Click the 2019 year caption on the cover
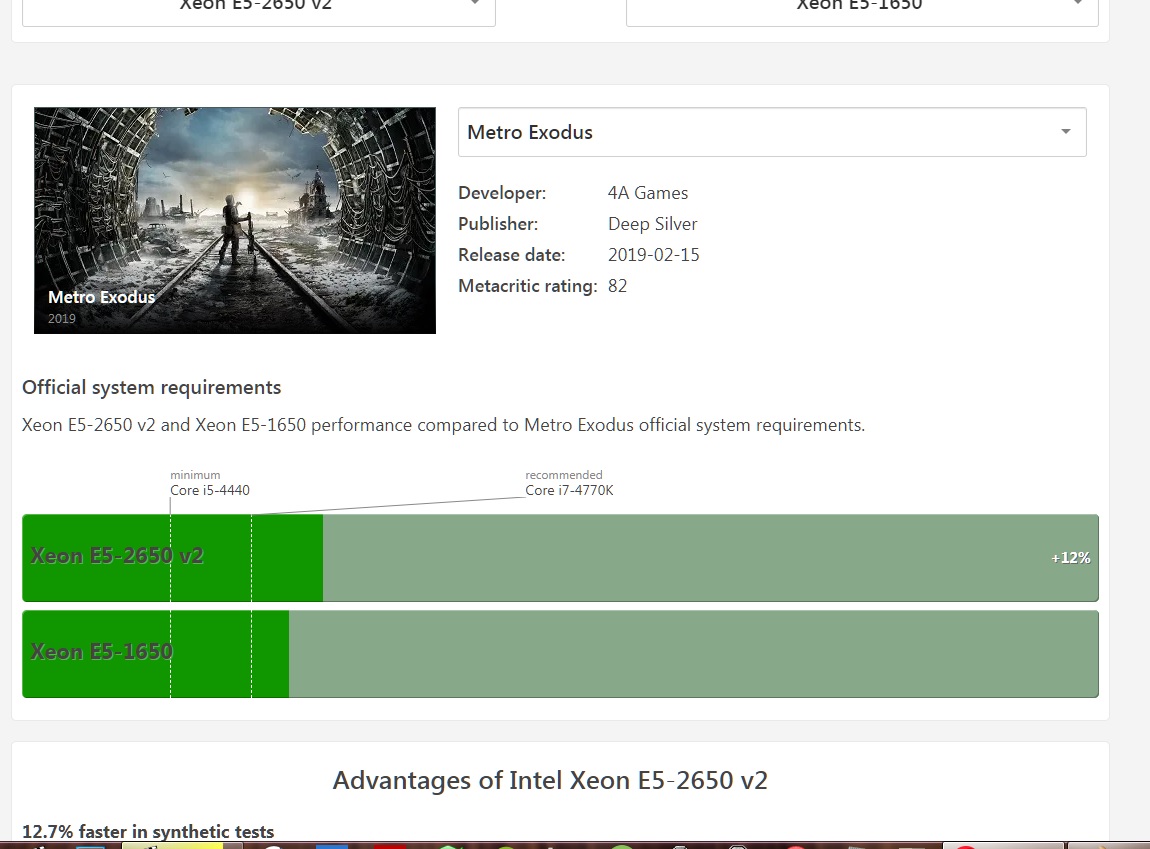This screenshot has width=1150, height=849. [62, 318]
